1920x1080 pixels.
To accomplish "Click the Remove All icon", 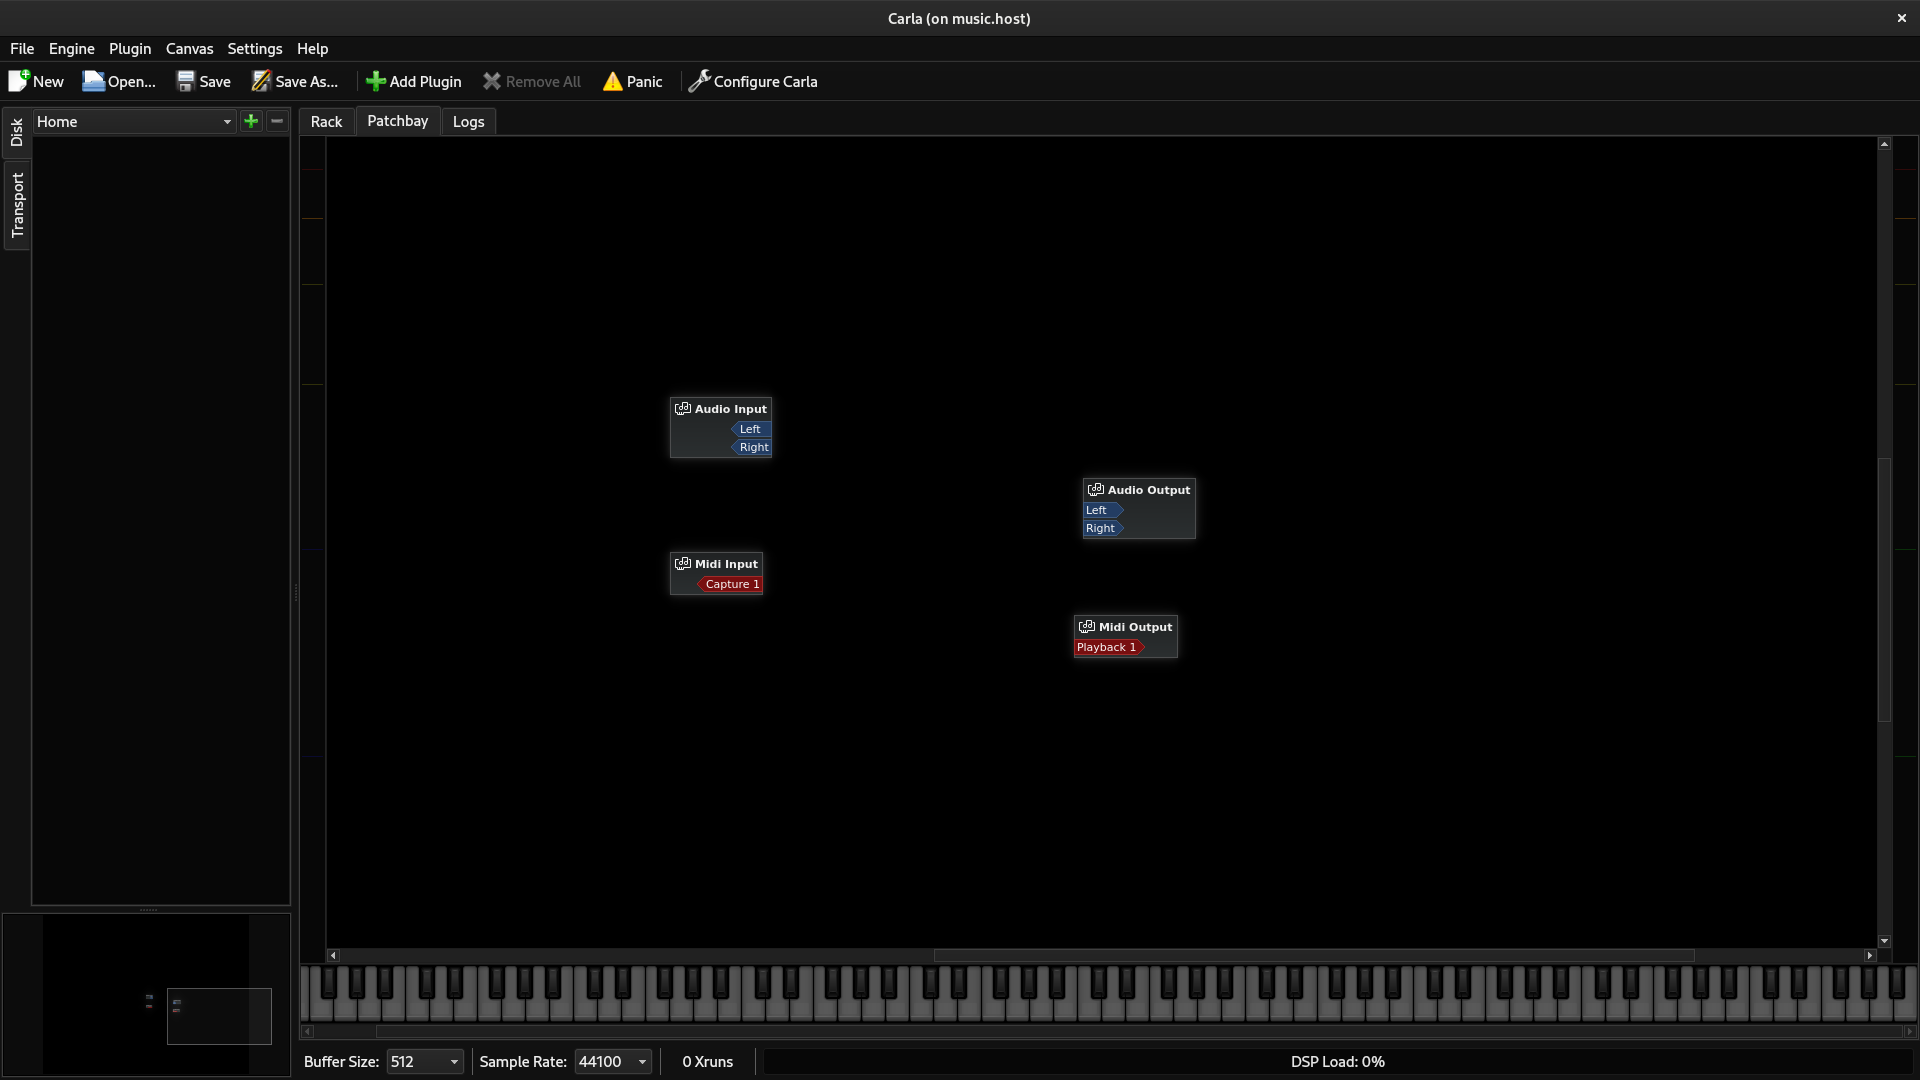I will click(x=491, y=81).
